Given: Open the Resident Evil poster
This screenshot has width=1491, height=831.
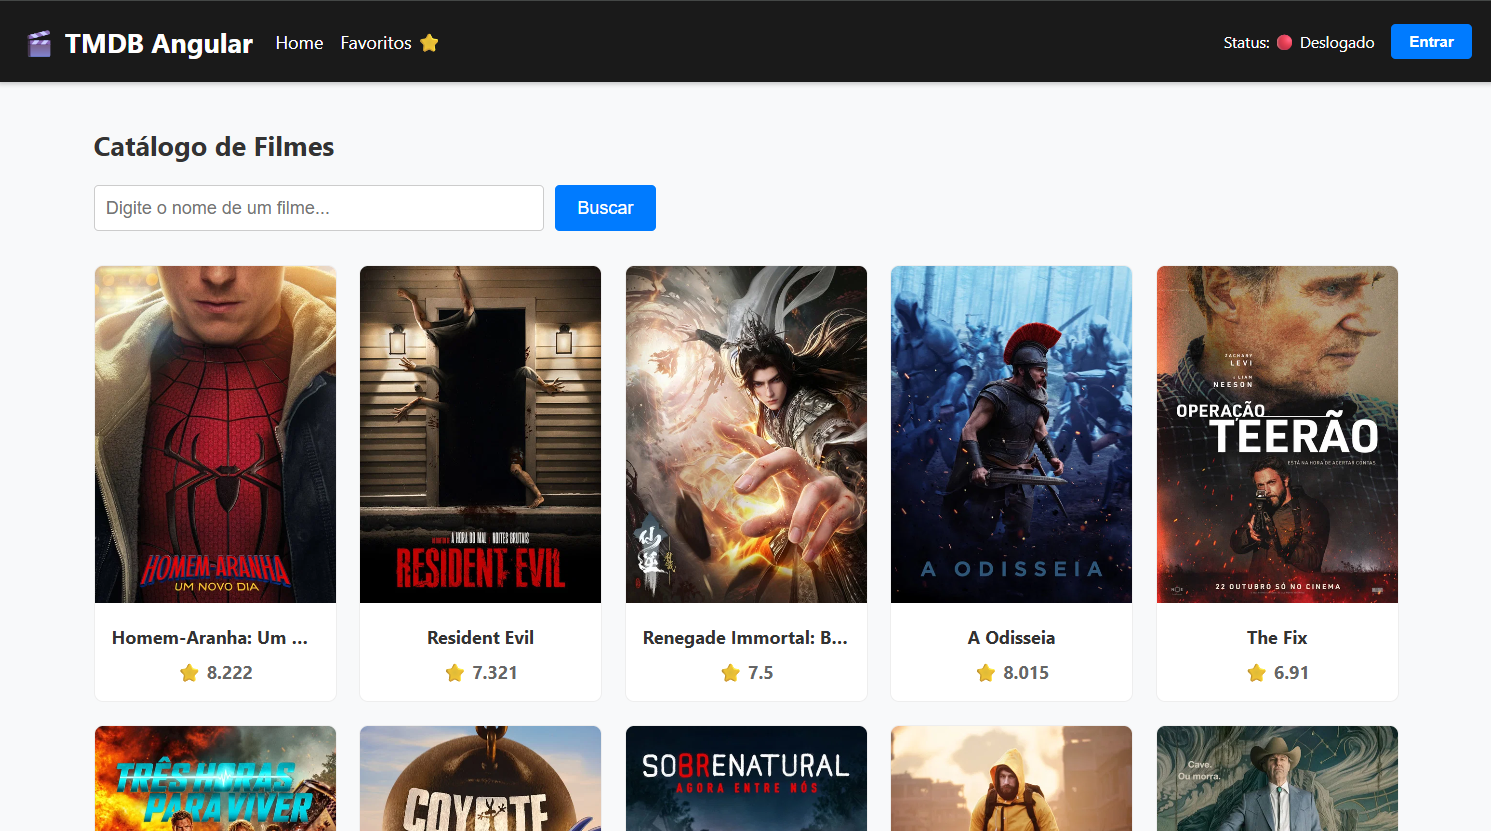Looking at the screenshot, I should [481, 434].
